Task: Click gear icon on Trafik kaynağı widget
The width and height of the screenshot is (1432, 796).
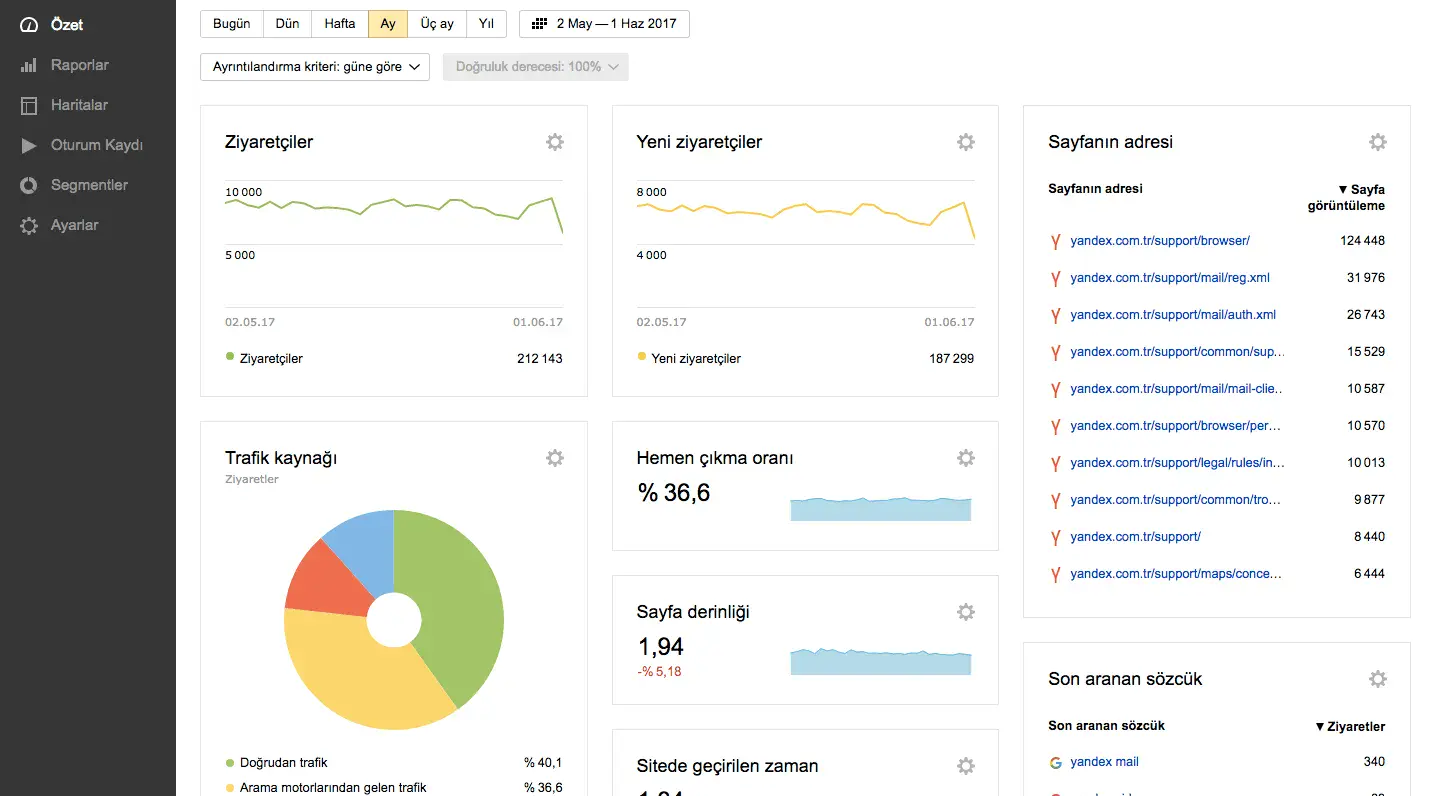Action: click(554, 458)
